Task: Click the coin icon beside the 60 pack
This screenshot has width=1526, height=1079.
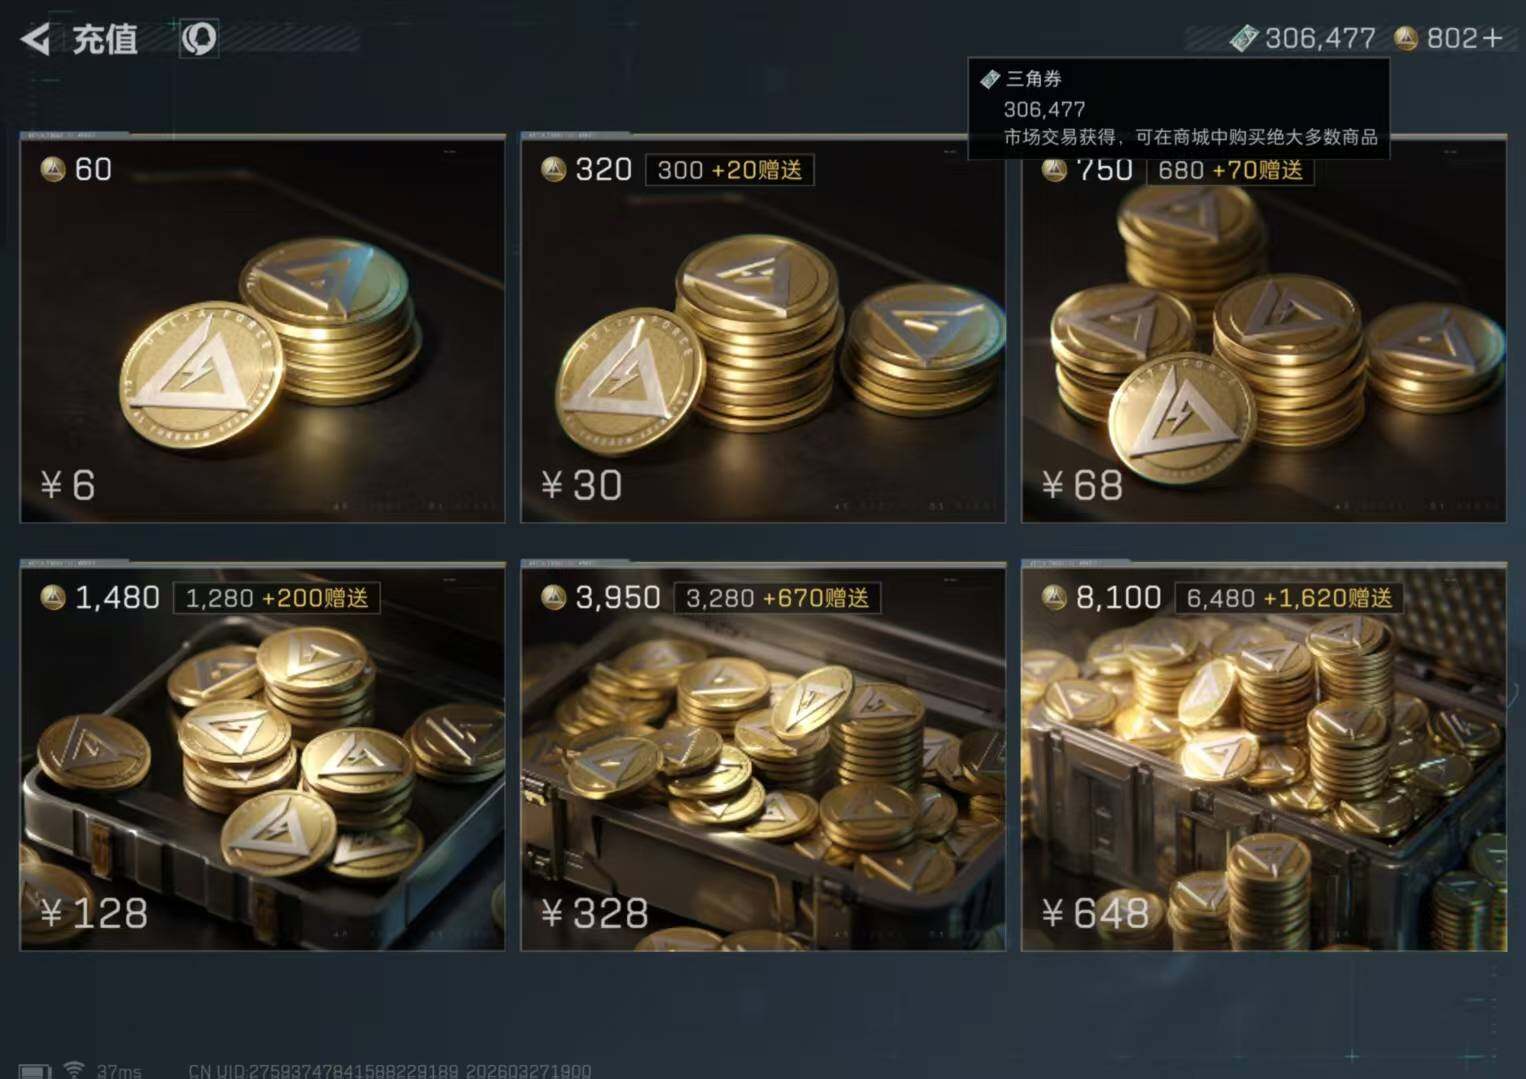Action: point(53,169)
